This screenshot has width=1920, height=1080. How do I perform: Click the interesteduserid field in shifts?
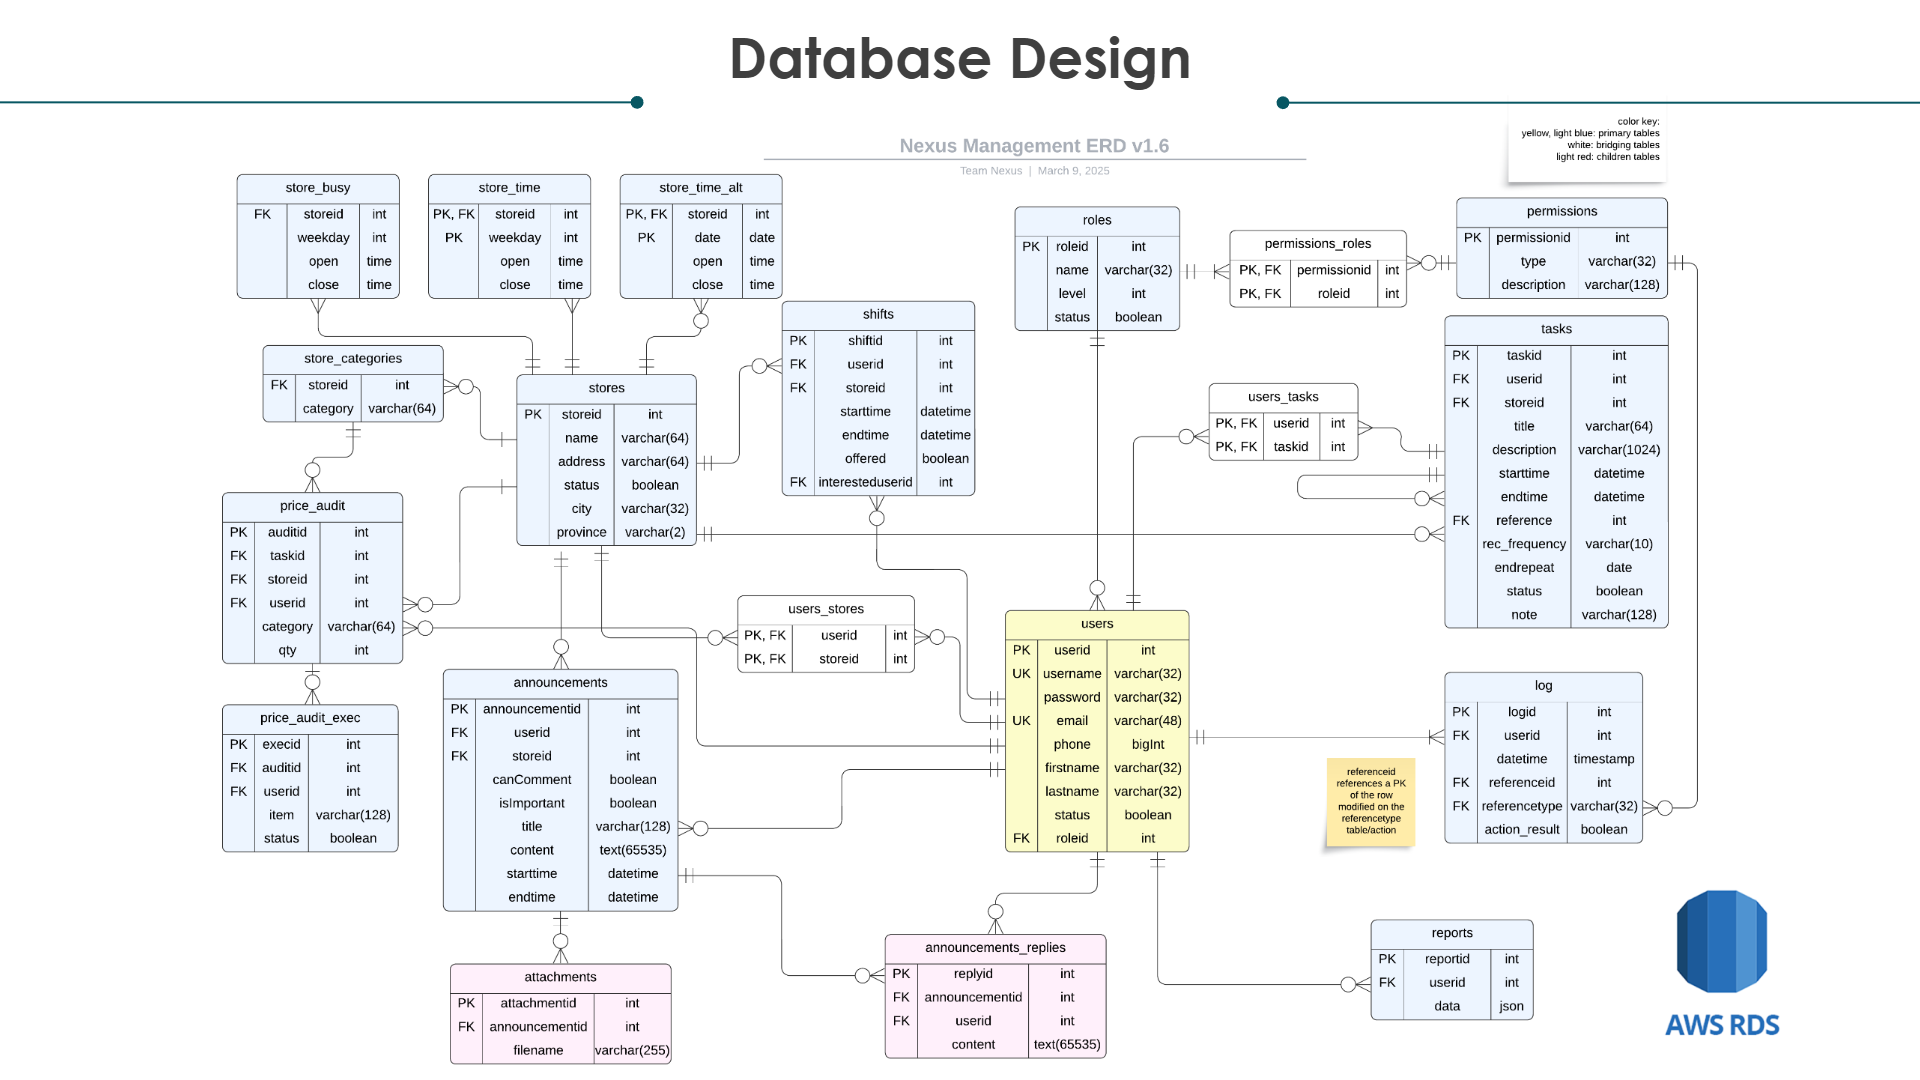(x=865, y=482)
